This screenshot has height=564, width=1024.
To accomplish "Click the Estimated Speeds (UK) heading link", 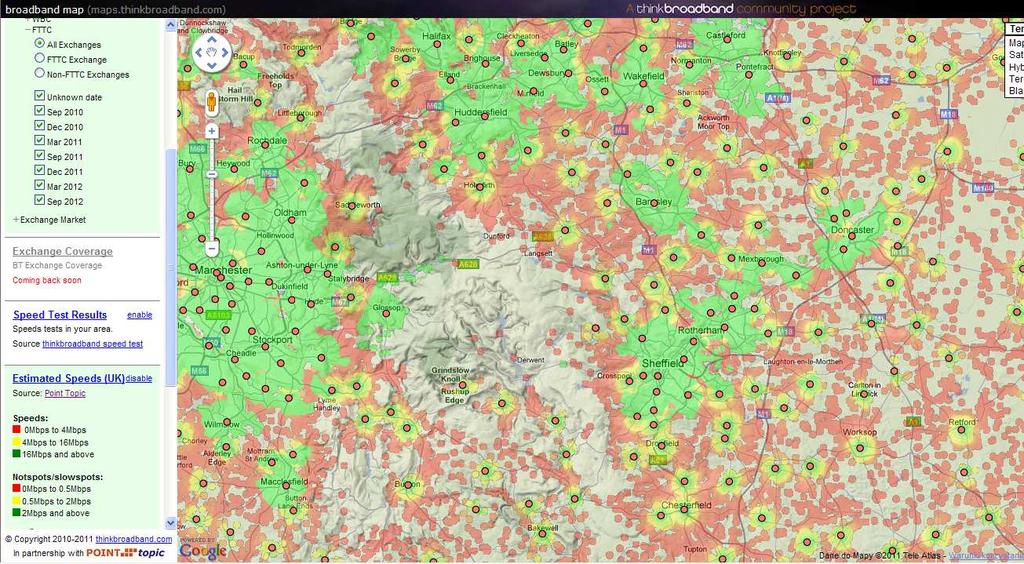I will click(69, 378).
